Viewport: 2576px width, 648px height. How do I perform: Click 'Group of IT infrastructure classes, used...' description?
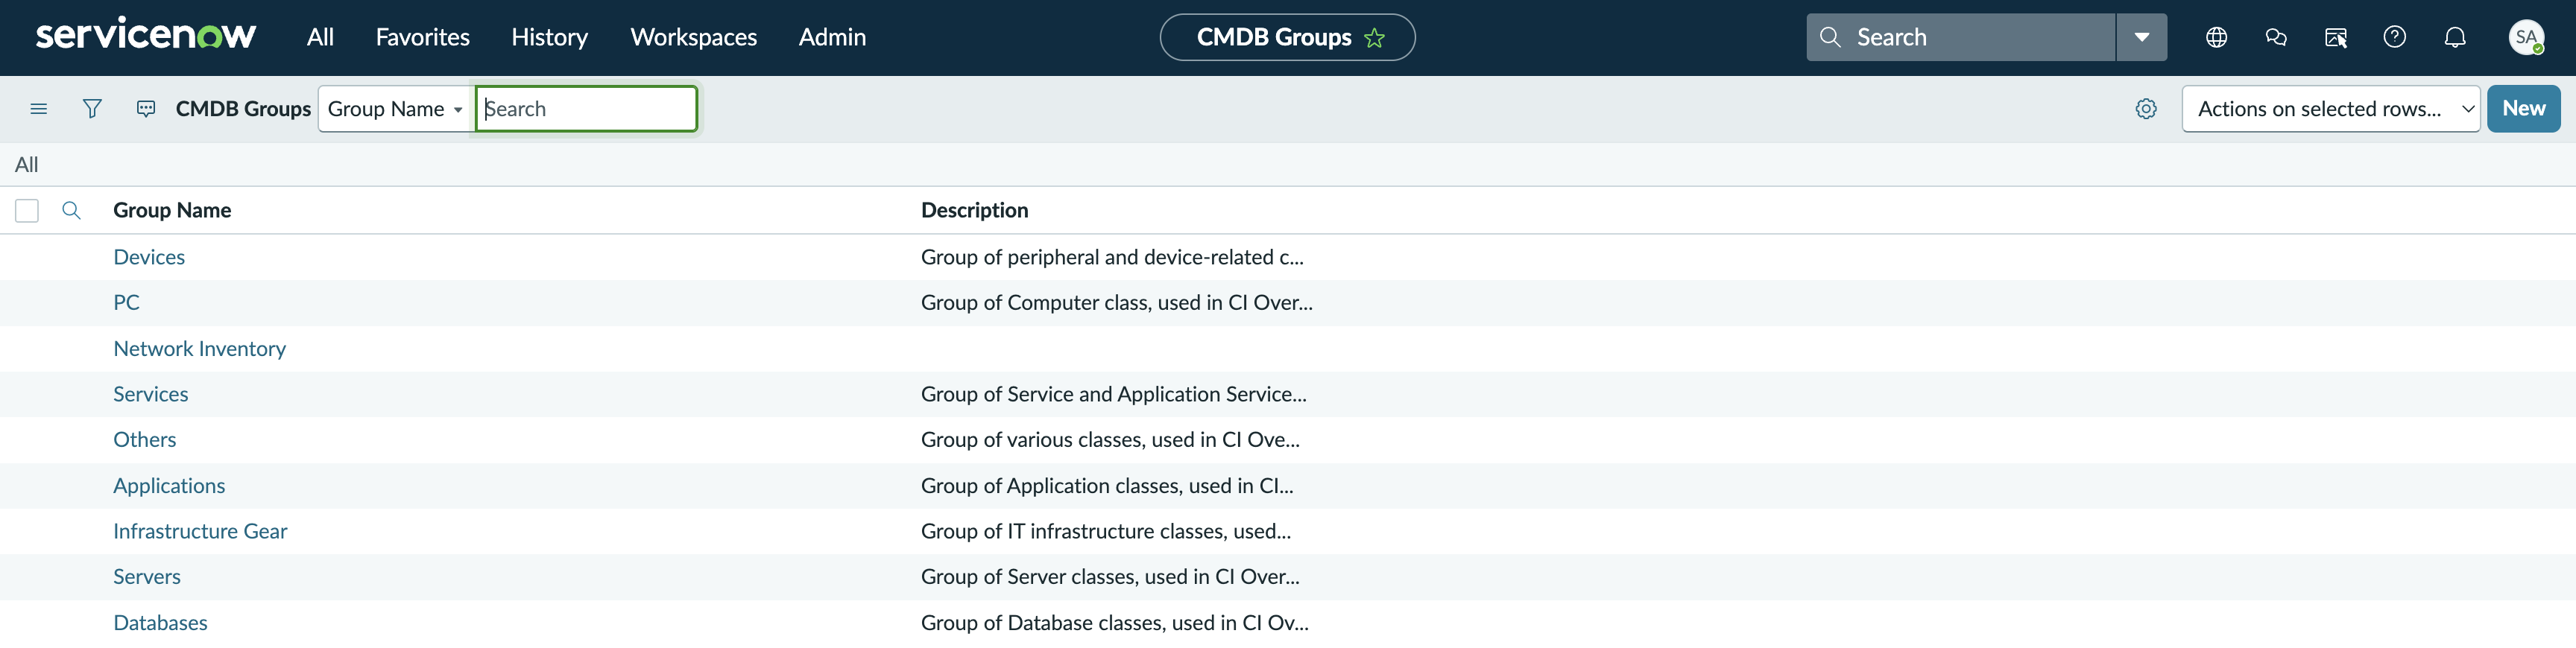1106,531
